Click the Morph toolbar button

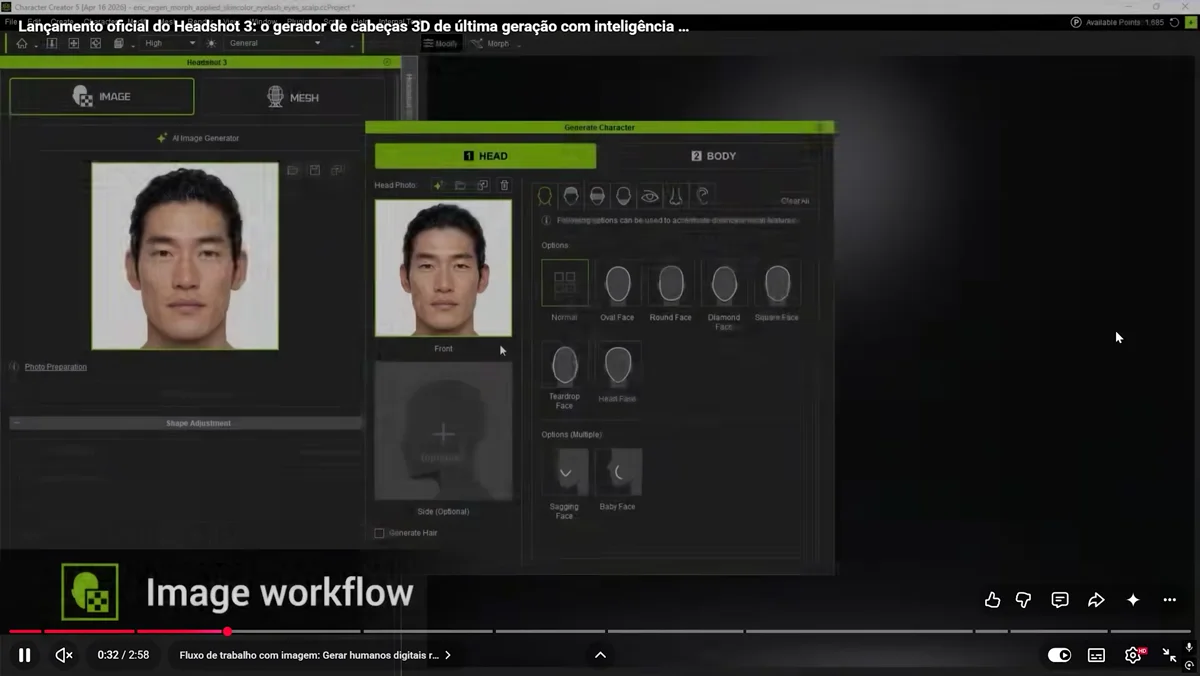click(491, 44)
